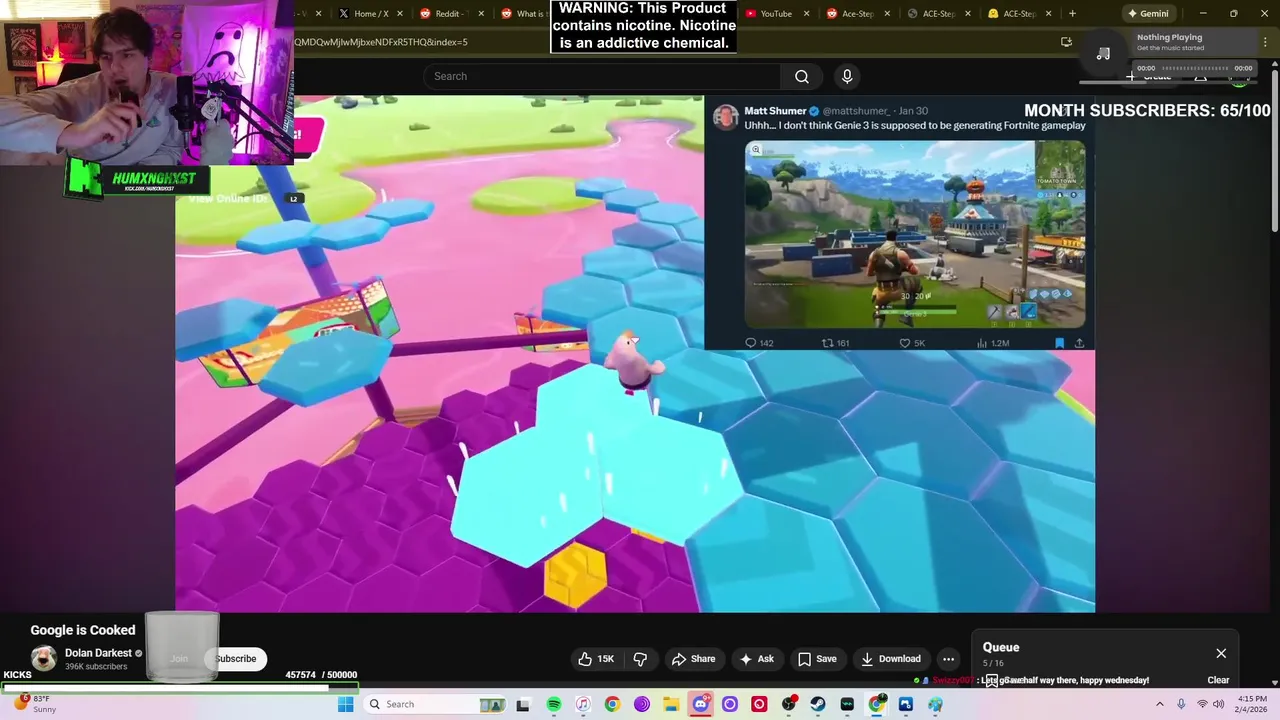Close the YouTube tab
The image size is (1280, 720).
pos(806,13)
